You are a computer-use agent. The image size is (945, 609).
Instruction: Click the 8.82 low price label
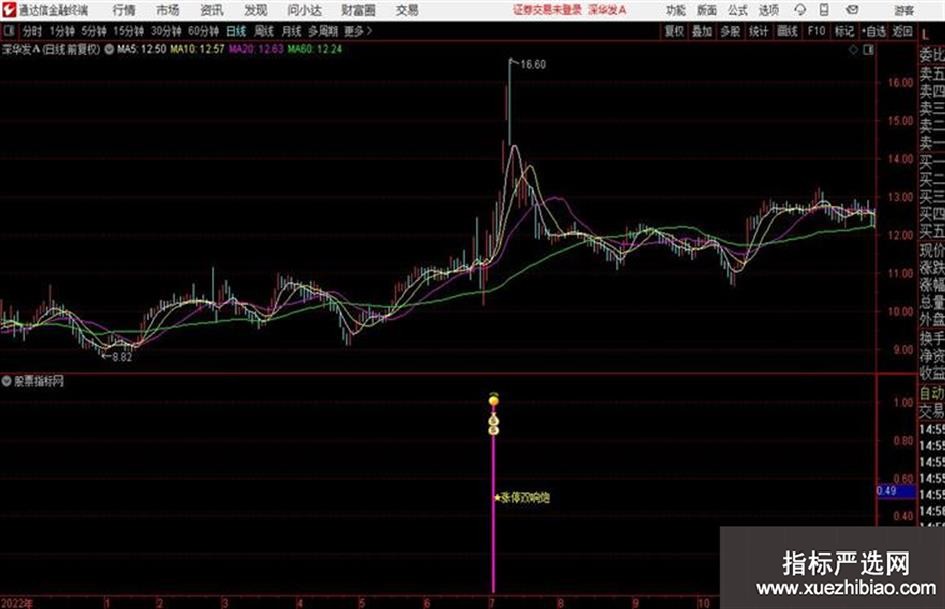click(x=122, y=357)
